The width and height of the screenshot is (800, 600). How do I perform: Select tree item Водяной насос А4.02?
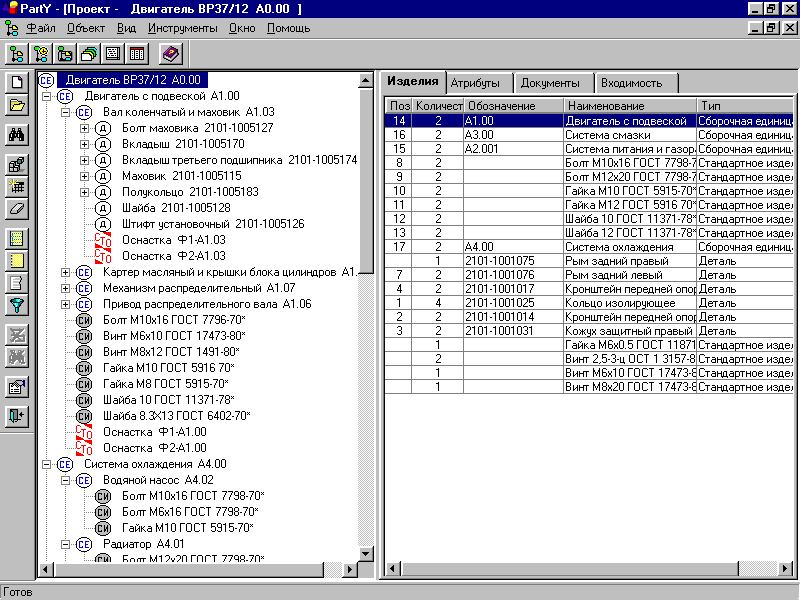point(158,480)
